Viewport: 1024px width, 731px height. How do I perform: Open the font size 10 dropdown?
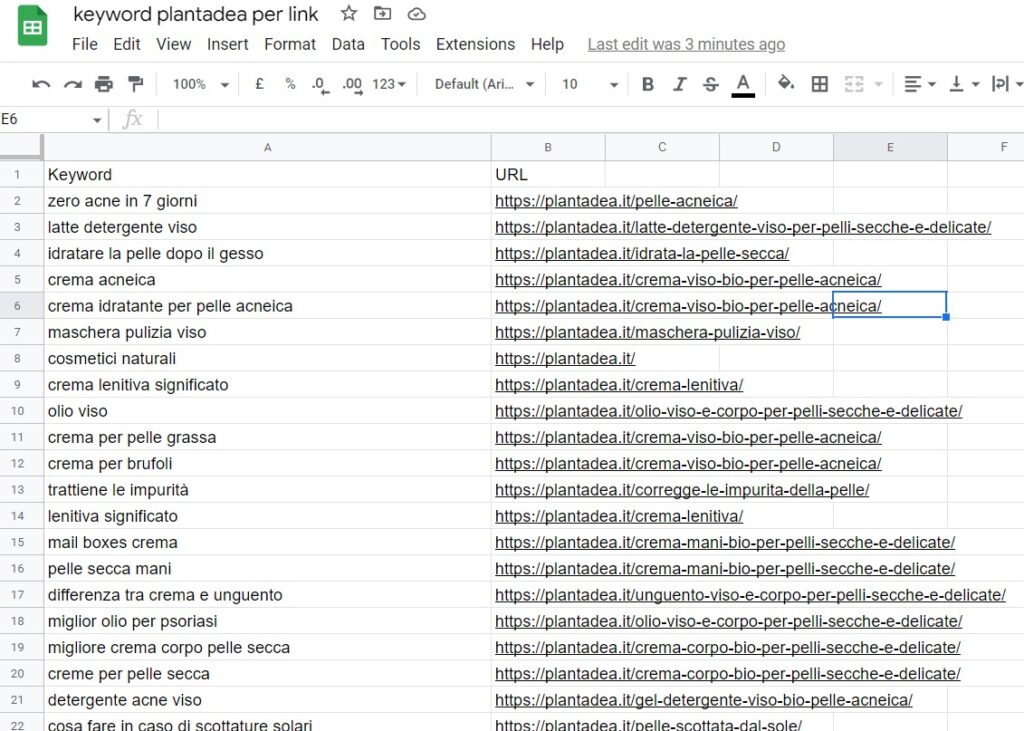tap(590, 84)
